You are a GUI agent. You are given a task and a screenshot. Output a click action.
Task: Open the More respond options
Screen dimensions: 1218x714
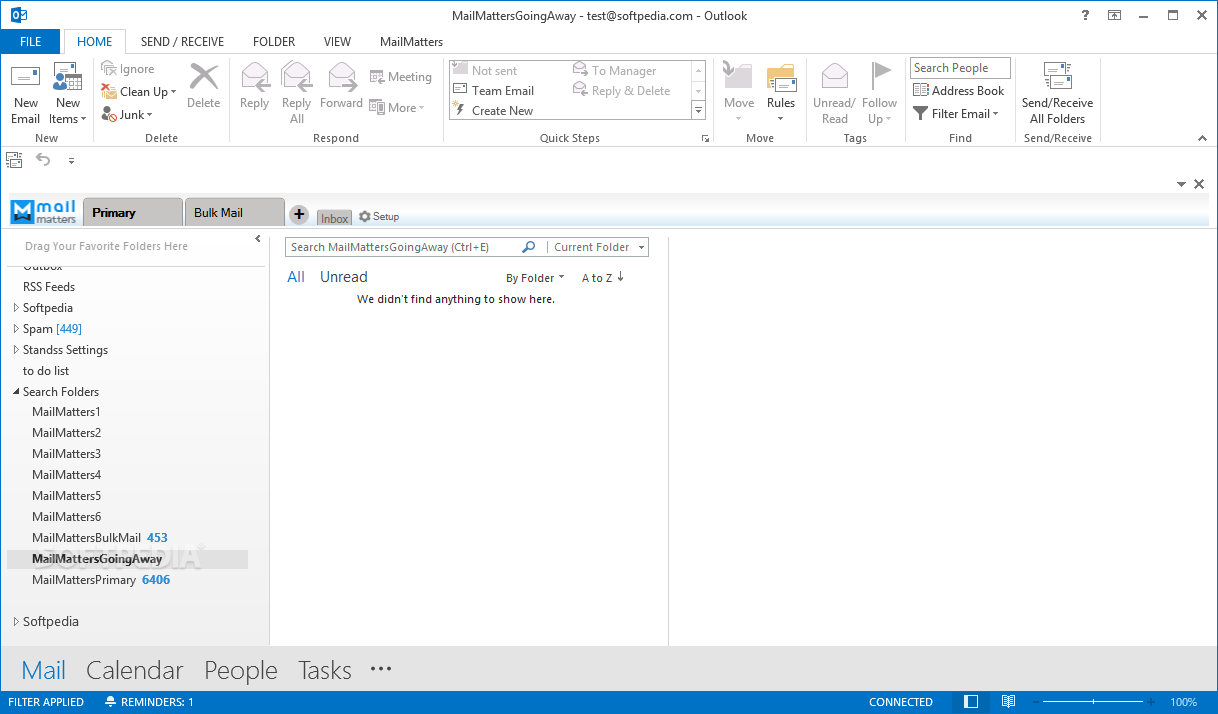(x=397, y=108)
